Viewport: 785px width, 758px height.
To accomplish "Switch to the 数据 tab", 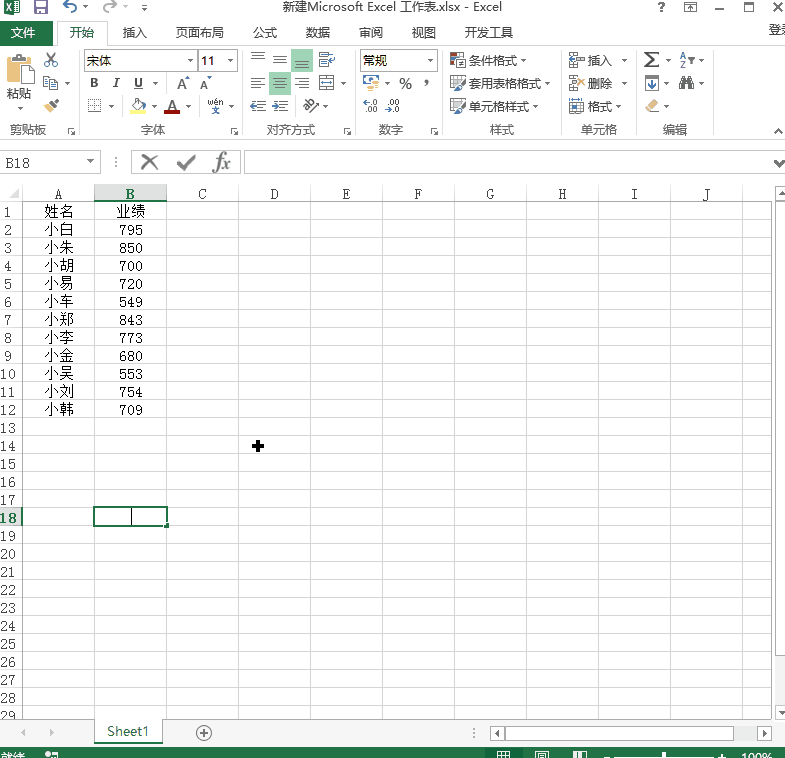I will 318,33.
